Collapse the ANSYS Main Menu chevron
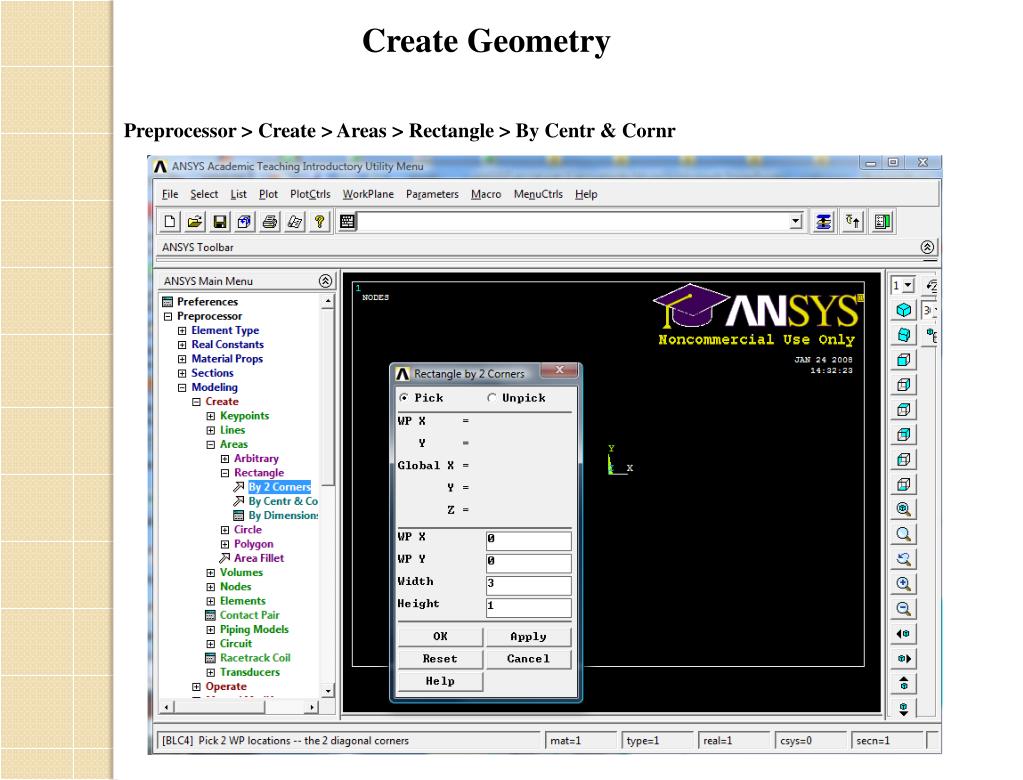The image size is (1023, 780). tap(325, 281)
